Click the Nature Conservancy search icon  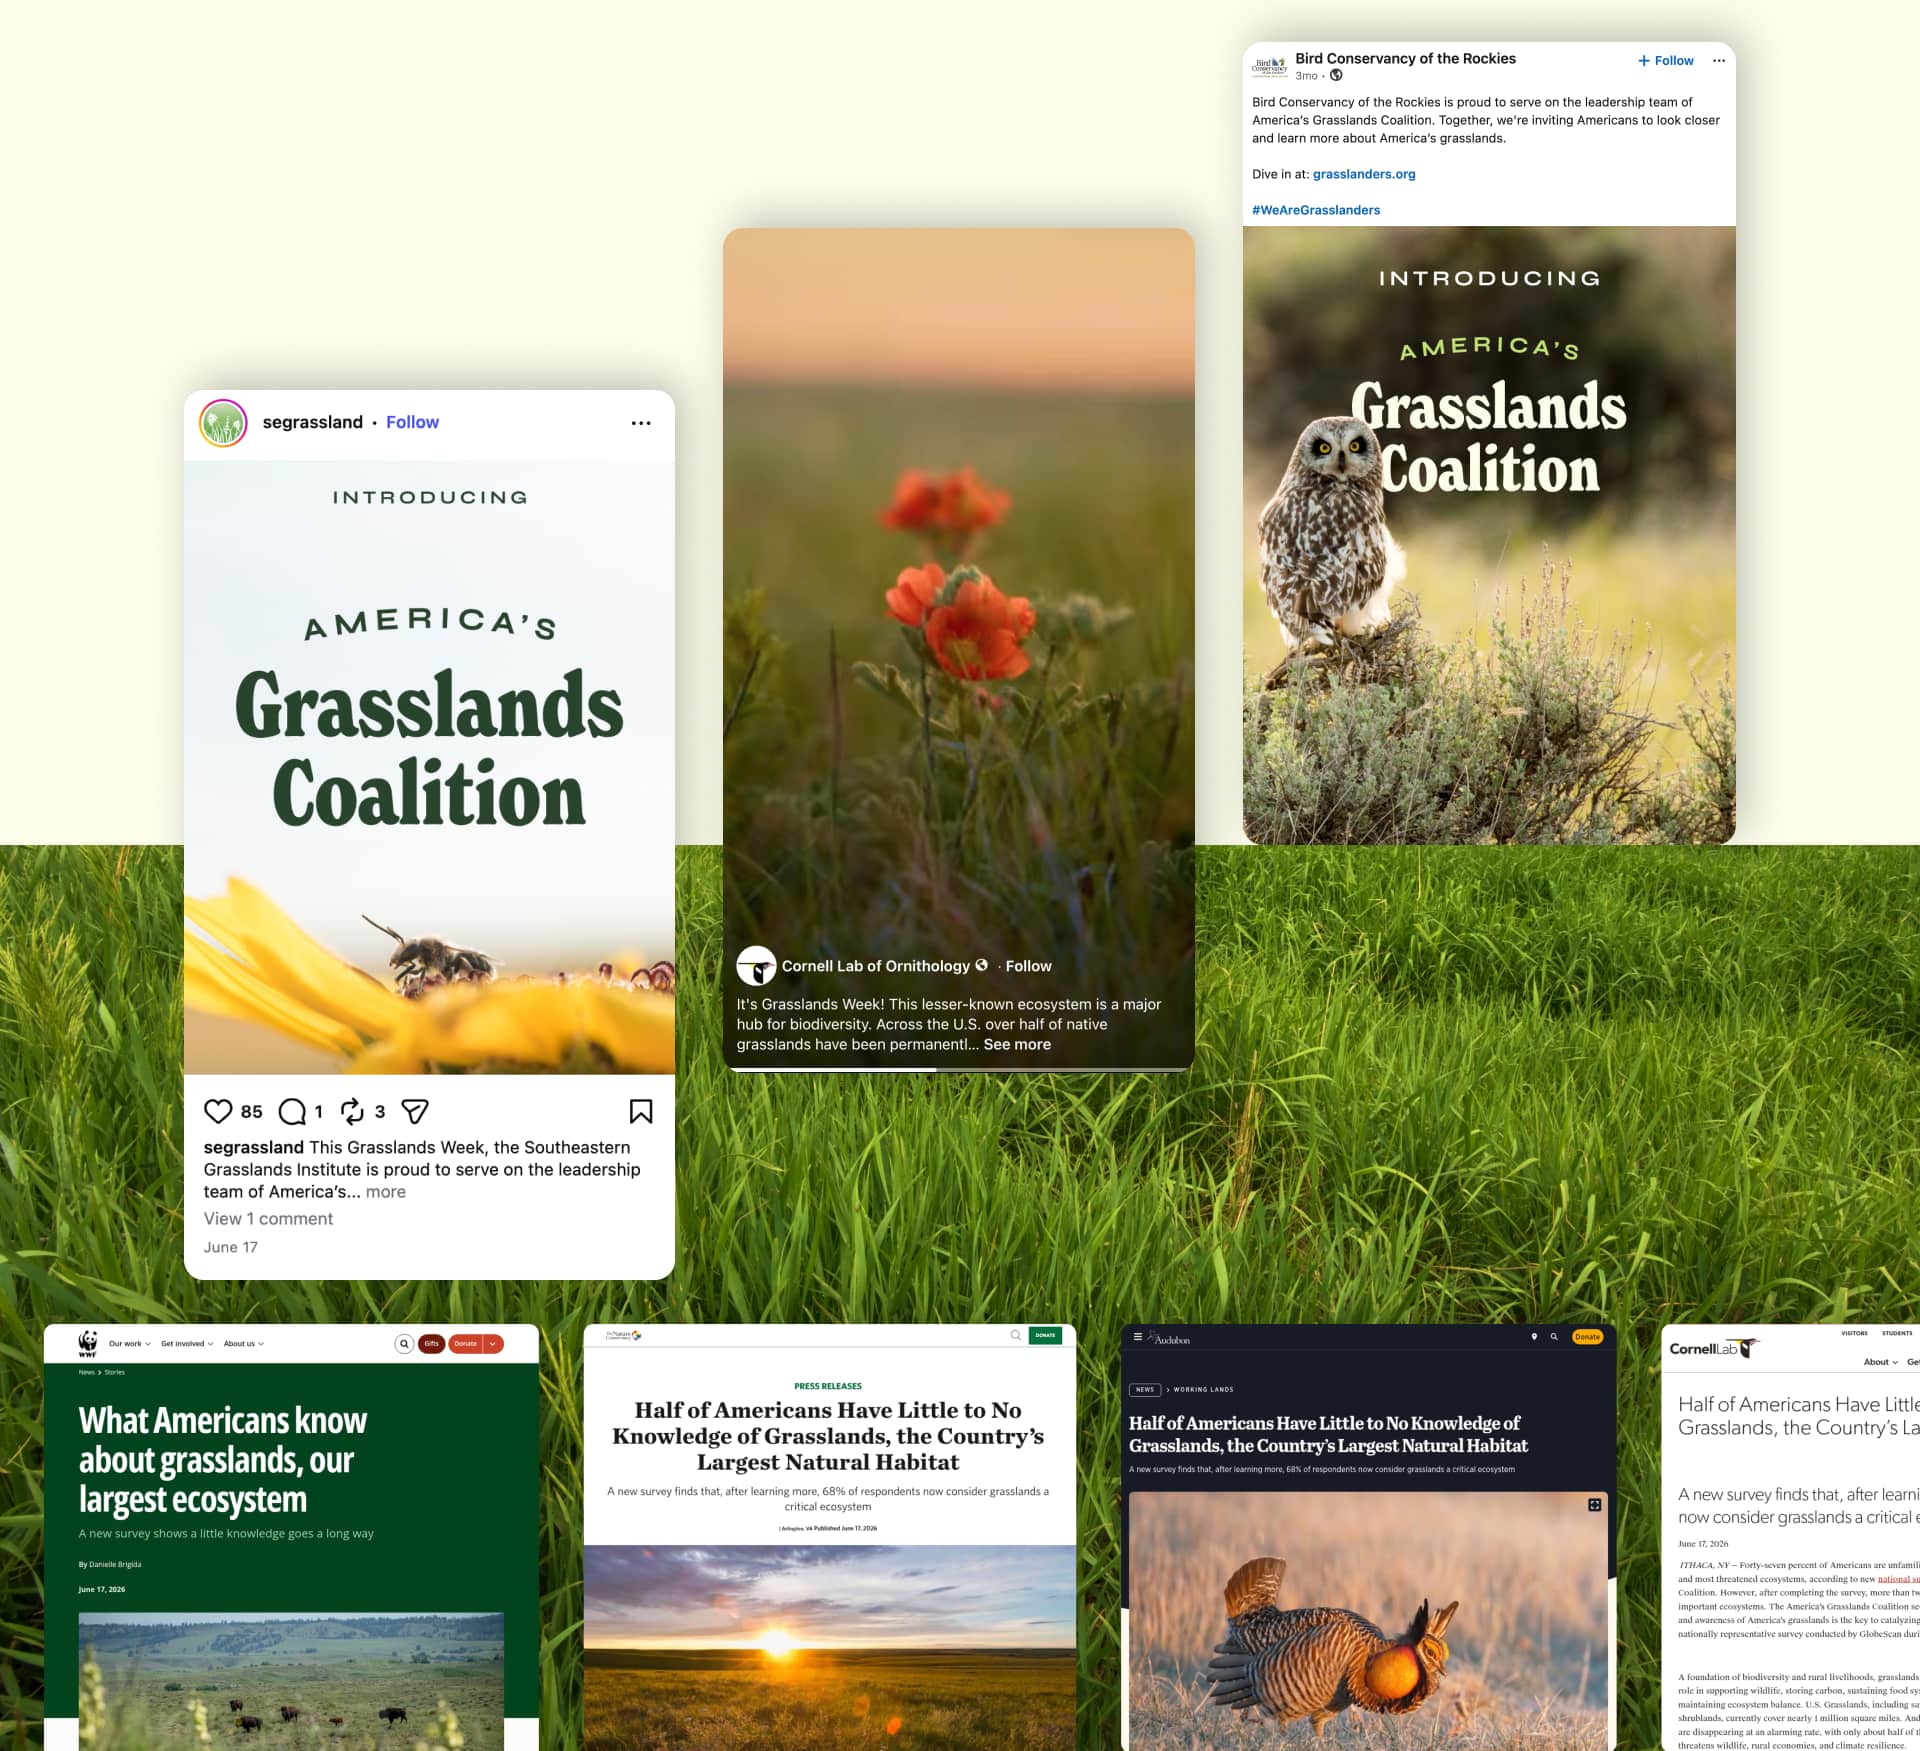click(x=1016, y=1335)
